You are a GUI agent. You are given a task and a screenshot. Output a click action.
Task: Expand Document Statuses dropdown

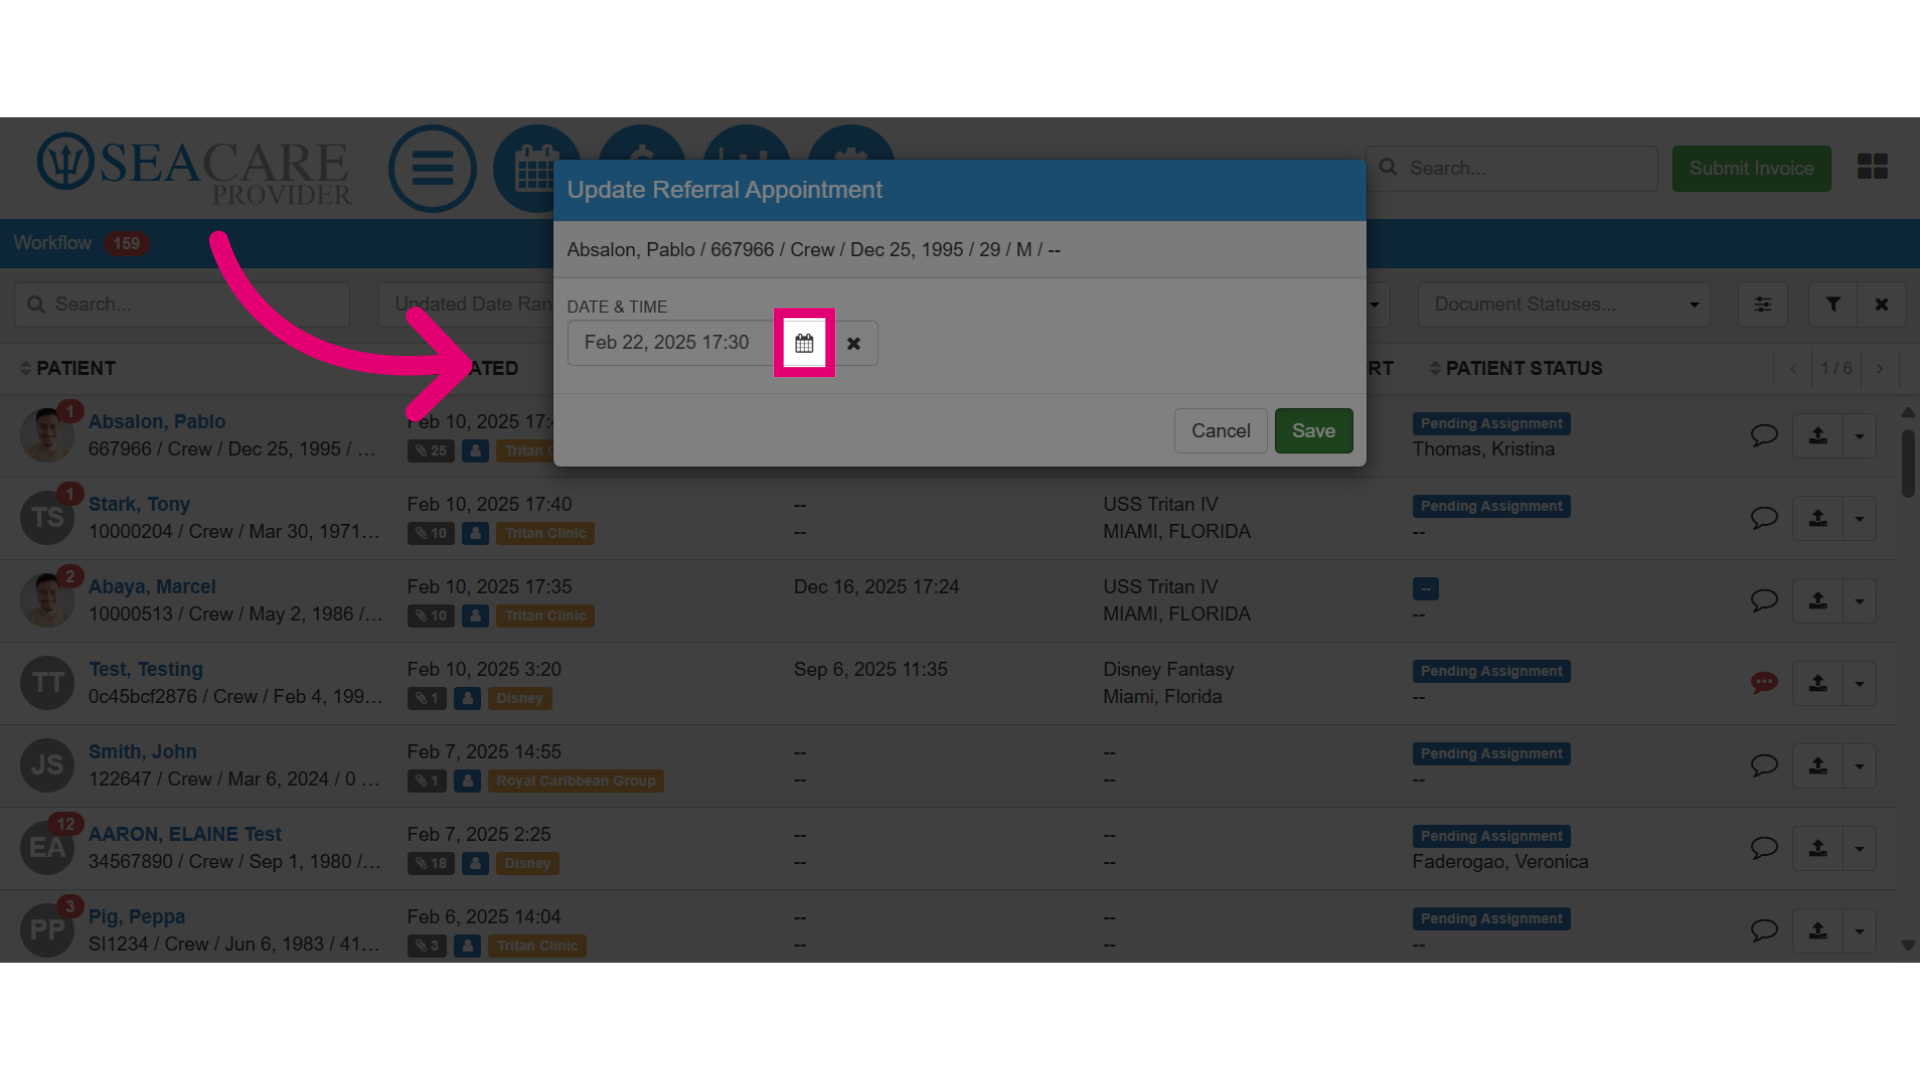tap(1563, 304)
